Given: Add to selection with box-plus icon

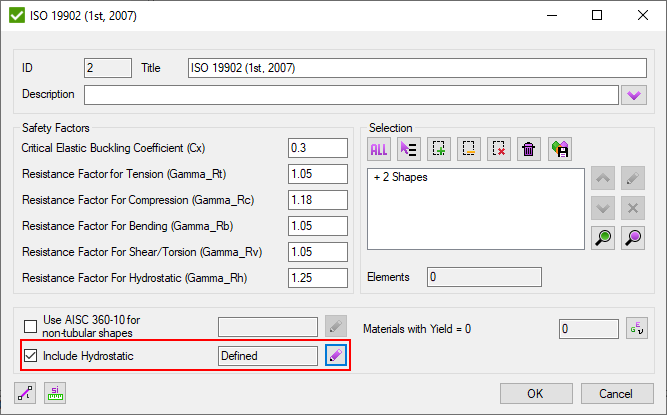Looking at the screenshot, I should point(439,149).
